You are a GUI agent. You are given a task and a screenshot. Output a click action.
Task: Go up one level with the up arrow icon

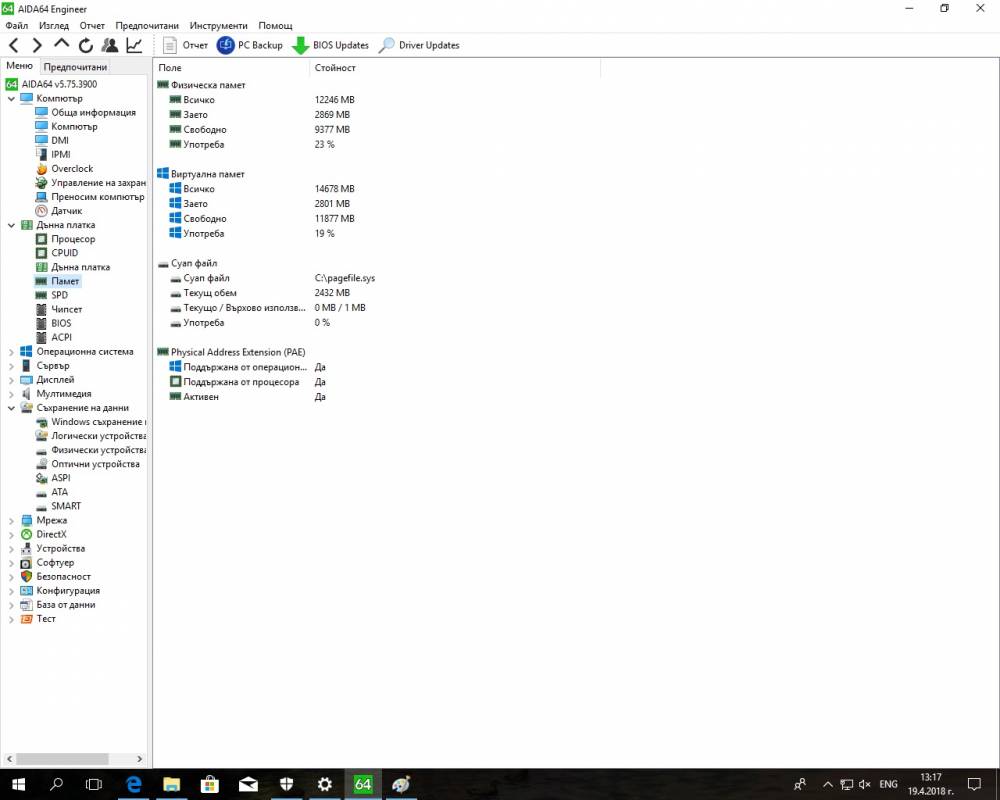tap(61, 44)
